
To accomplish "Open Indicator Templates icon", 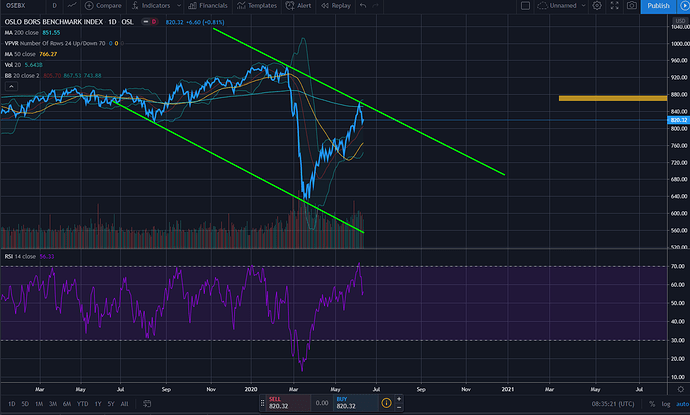I will tap(241, 6).
